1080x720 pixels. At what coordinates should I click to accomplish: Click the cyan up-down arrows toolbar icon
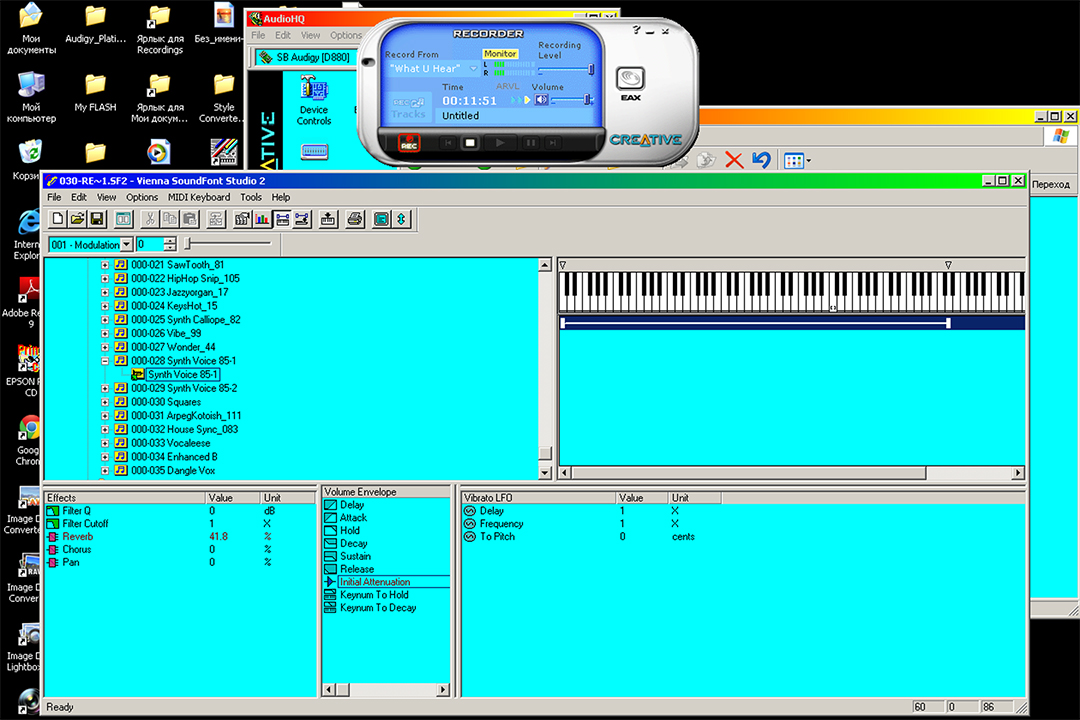(401, 219)
